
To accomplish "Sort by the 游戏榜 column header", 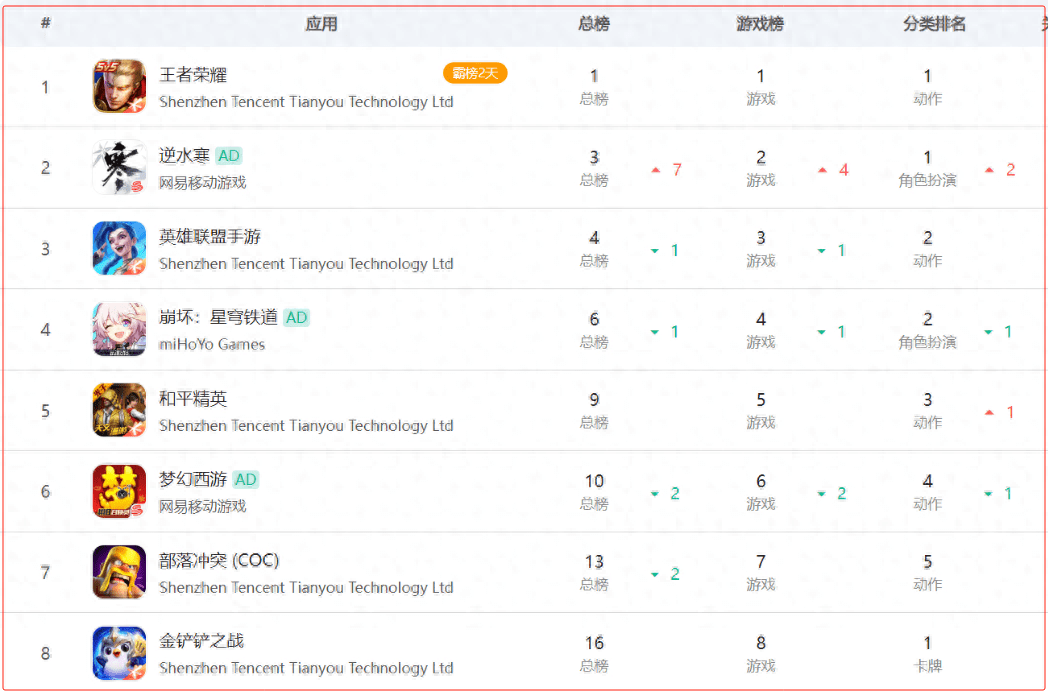I will (x=760, y=24).
